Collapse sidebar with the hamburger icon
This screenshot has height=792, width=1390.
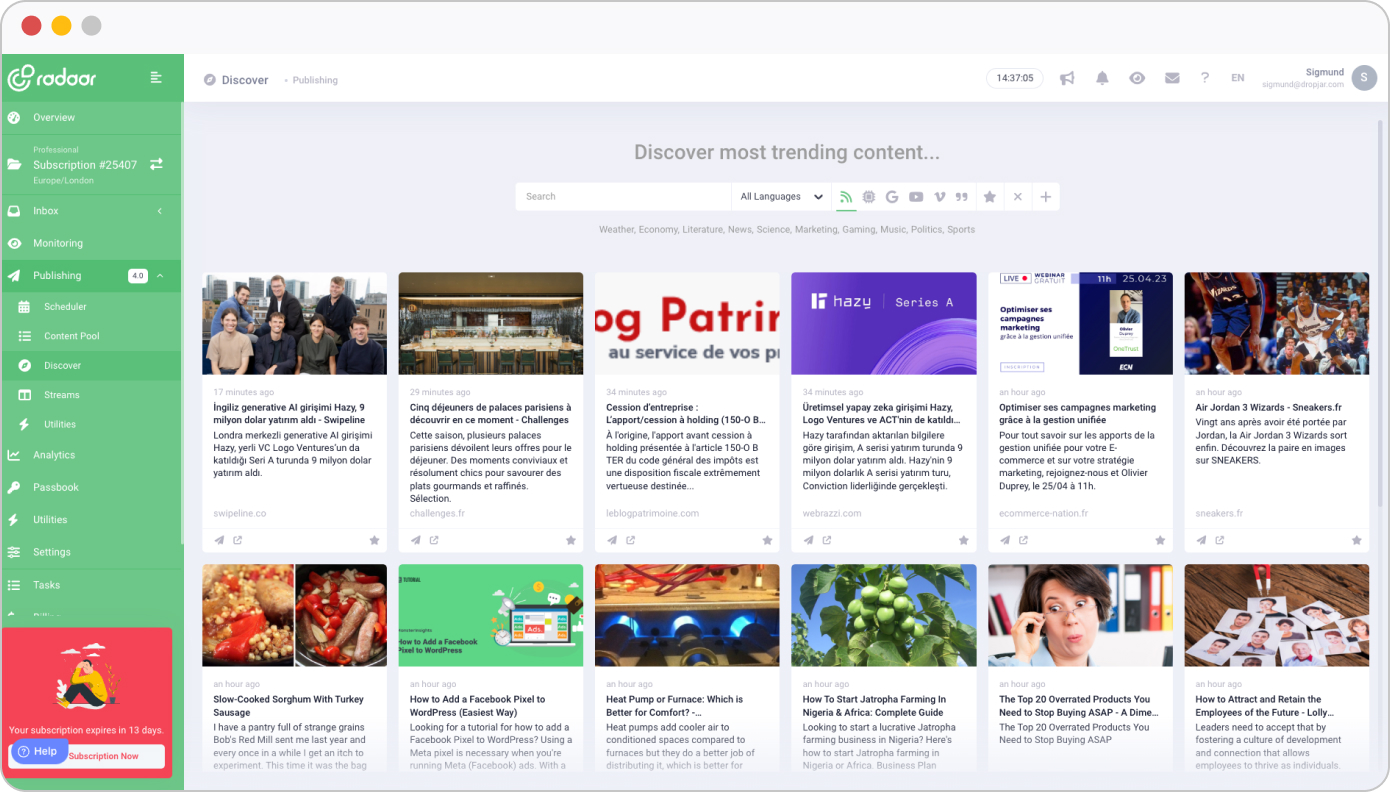(x=156, y=77)
